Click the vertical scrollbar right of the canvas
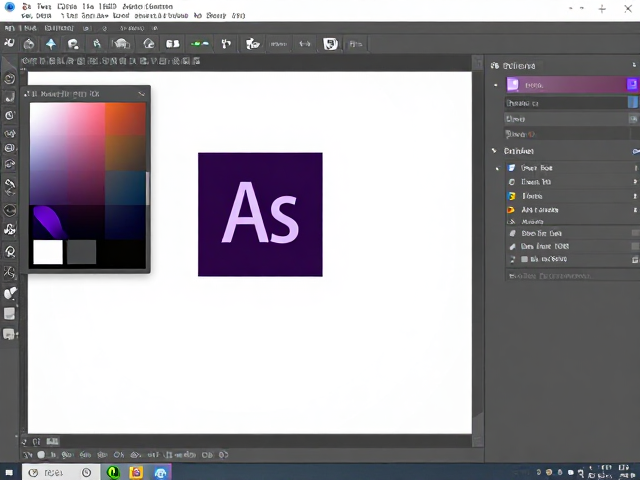Image resolution: width=640 pixels, height=480 pixels. click(478, 252)
